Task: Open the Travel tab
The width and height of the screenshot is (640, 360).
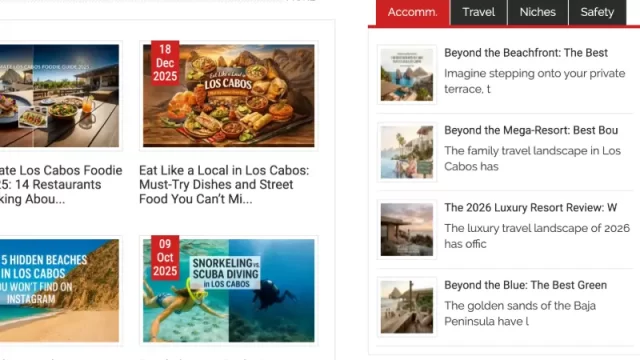Action: tap(479, 12)
